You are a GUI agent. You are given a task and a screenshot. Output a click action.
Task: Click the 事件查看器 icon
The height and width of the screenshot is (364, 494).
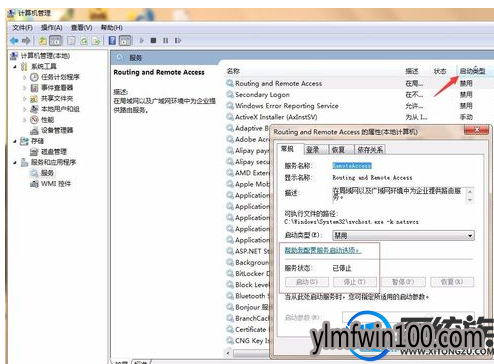(34, 88)
